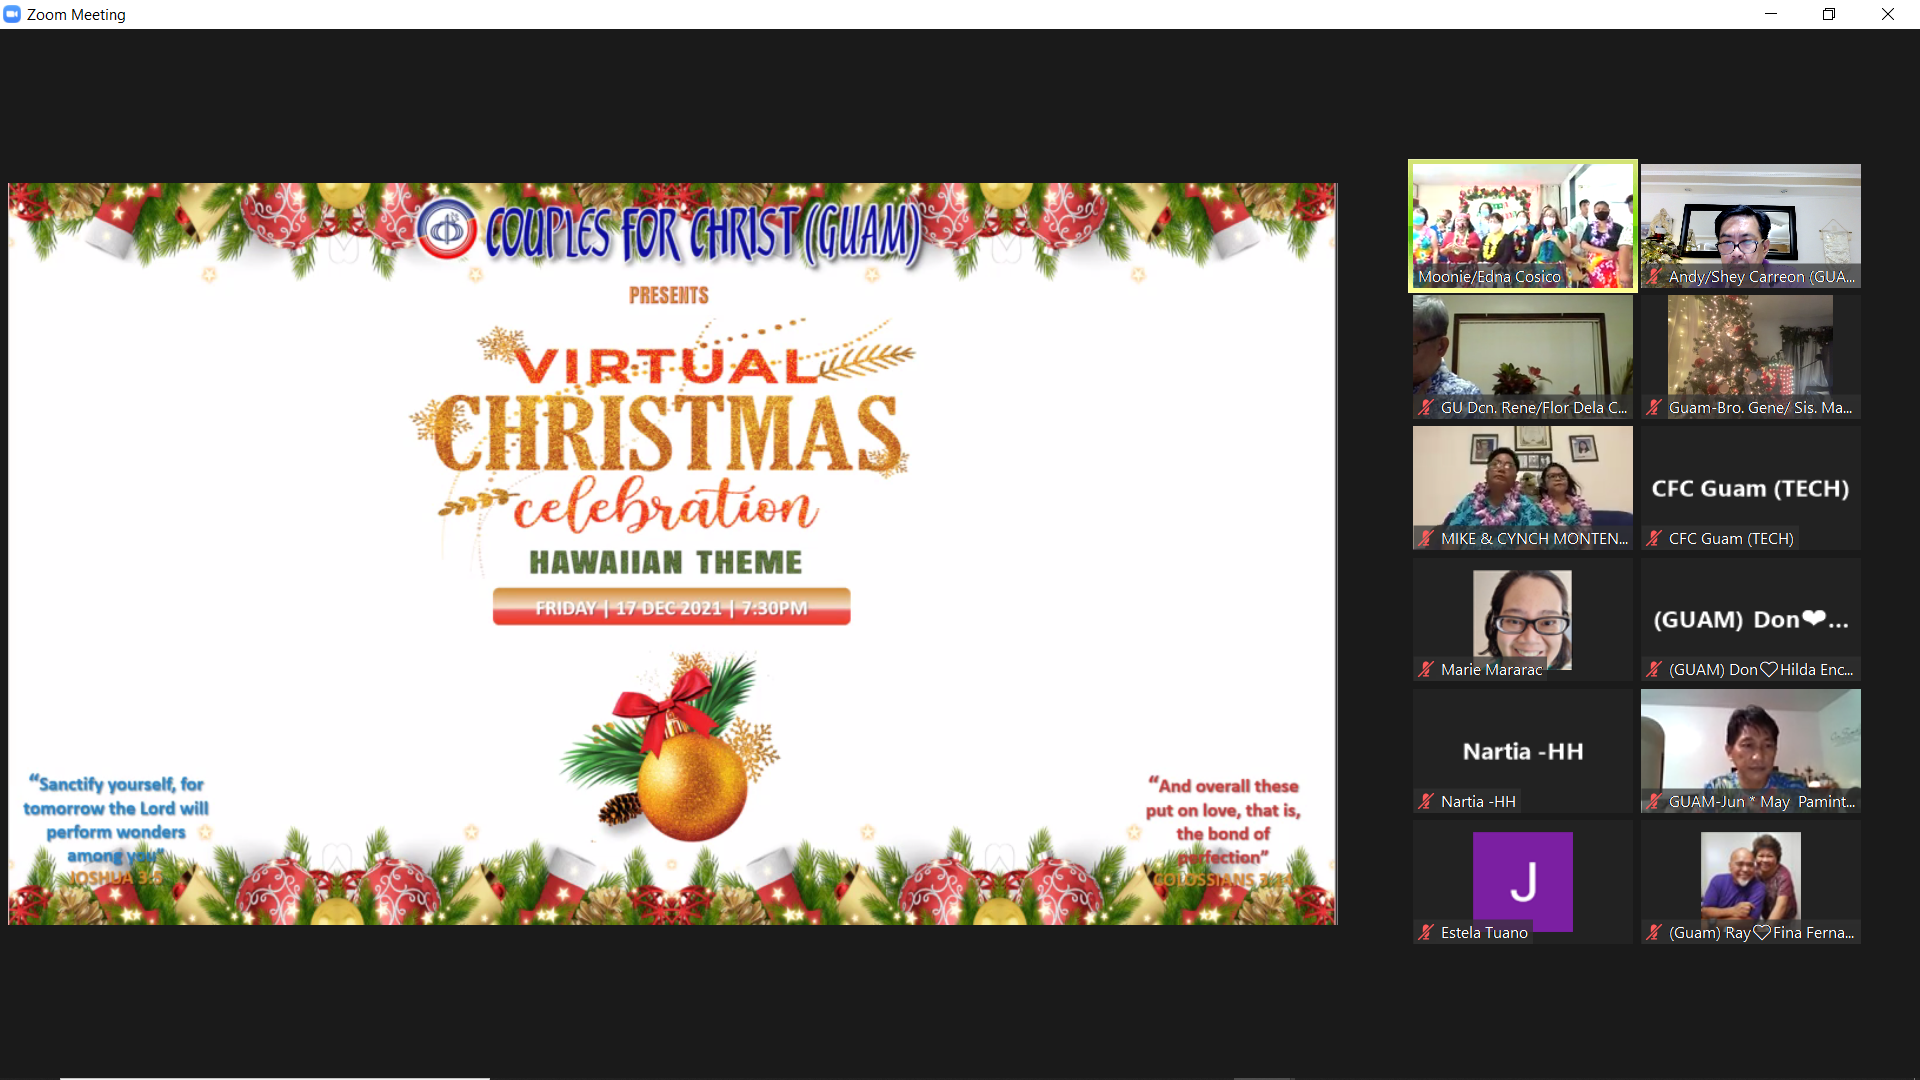Viewport: 1920px width, 1080px height.
Task: Select Guam-Bro. Gene/Sis. Ma video tile
Action: click(x=1750, y=357)
